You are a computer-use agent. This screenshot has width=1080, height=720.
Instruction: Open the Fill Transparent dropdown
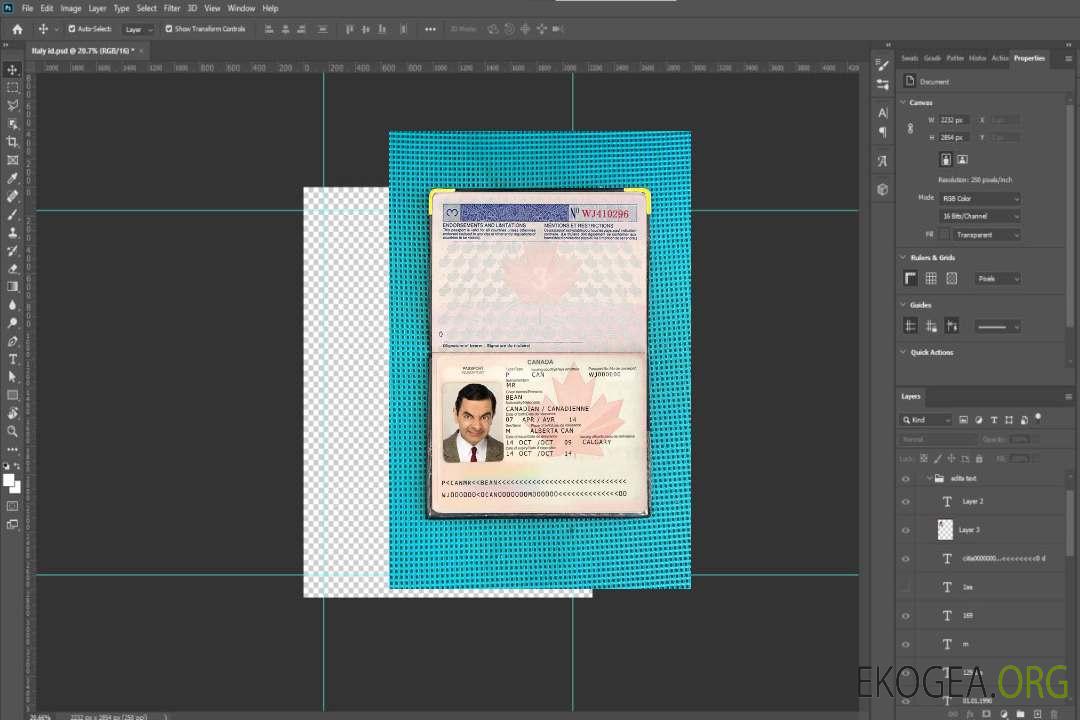[986, 235]
